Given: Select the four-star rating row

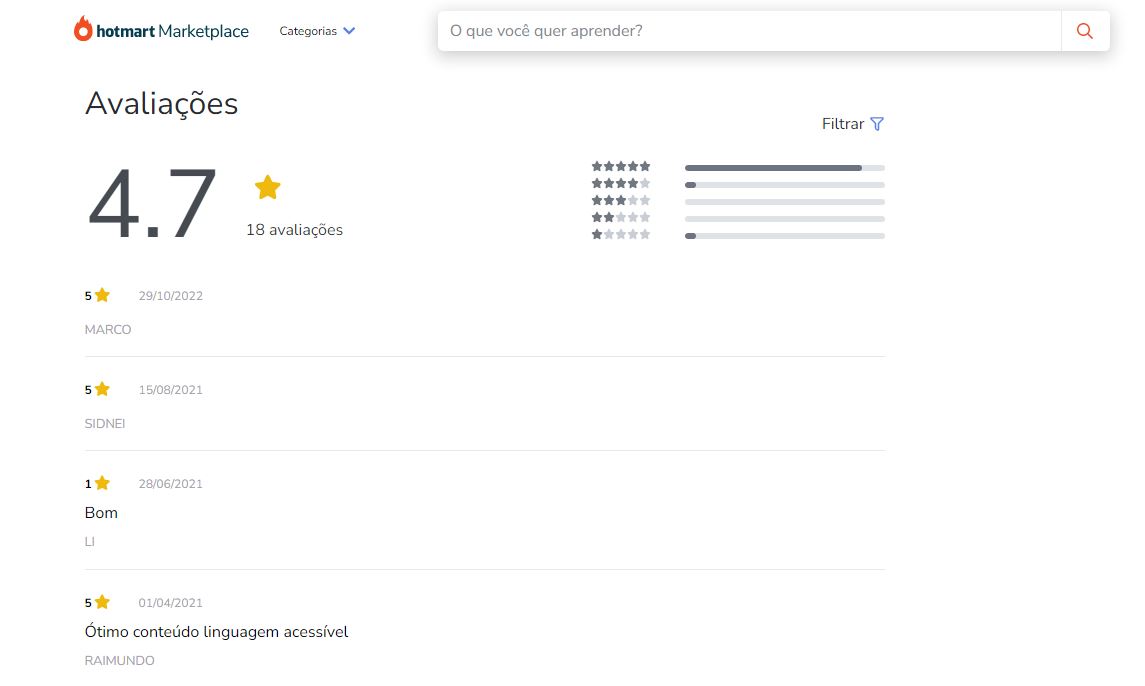Looking at the screenshot, I should coord(621,184).
